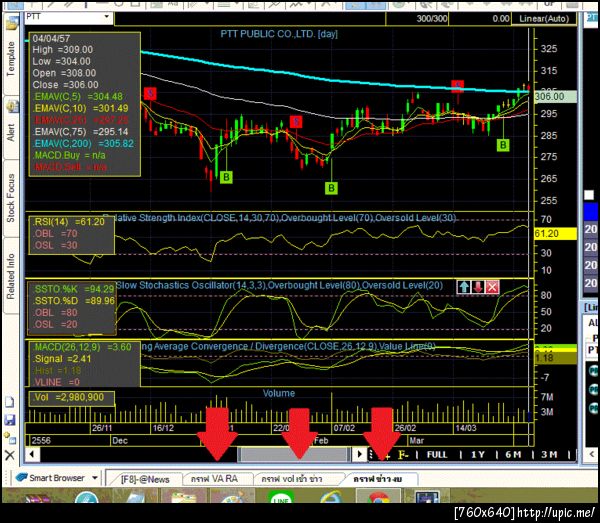Click the B buy marker near 07/02
Viewport: 600px width, 523px height.
coord(331,188)
